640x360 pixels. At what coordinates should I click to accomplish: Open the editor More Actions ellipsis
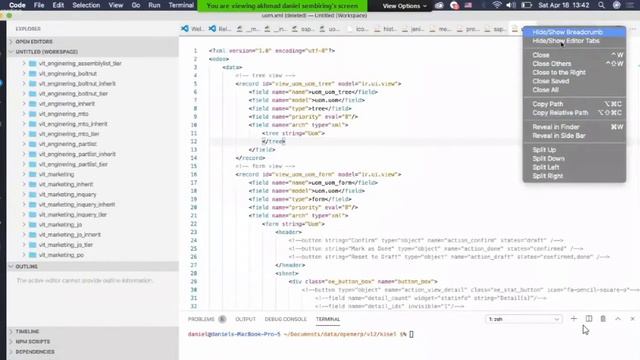pyautogui.click(x=633, y=29)
